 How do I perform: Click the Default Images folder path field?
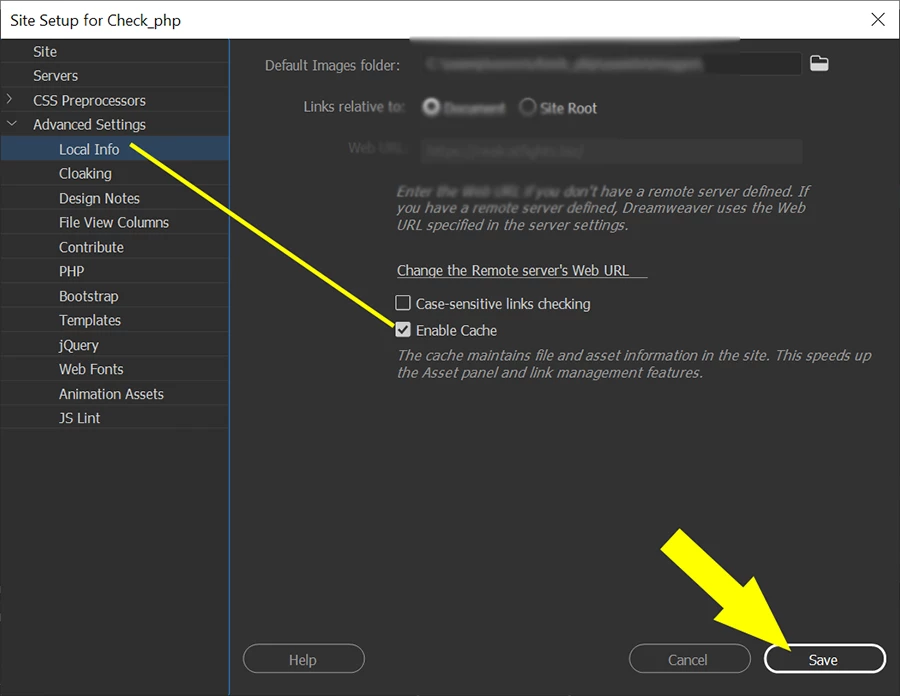[611, 64]
